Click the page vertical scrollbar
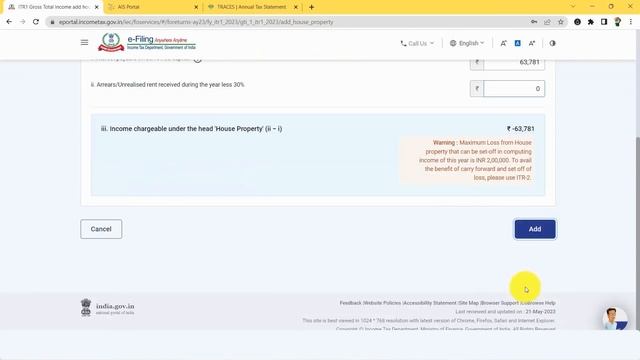 (638, 233)
